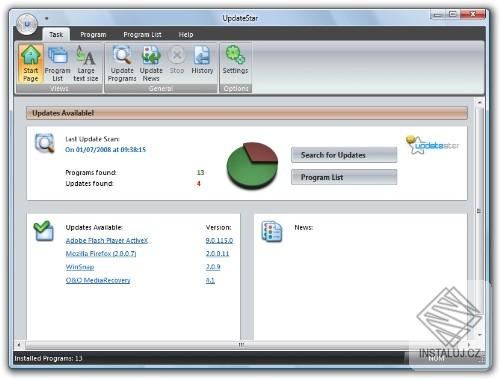Switch to the Program List ribbon tab
This screenshot has width=500, height=380.
142,35
